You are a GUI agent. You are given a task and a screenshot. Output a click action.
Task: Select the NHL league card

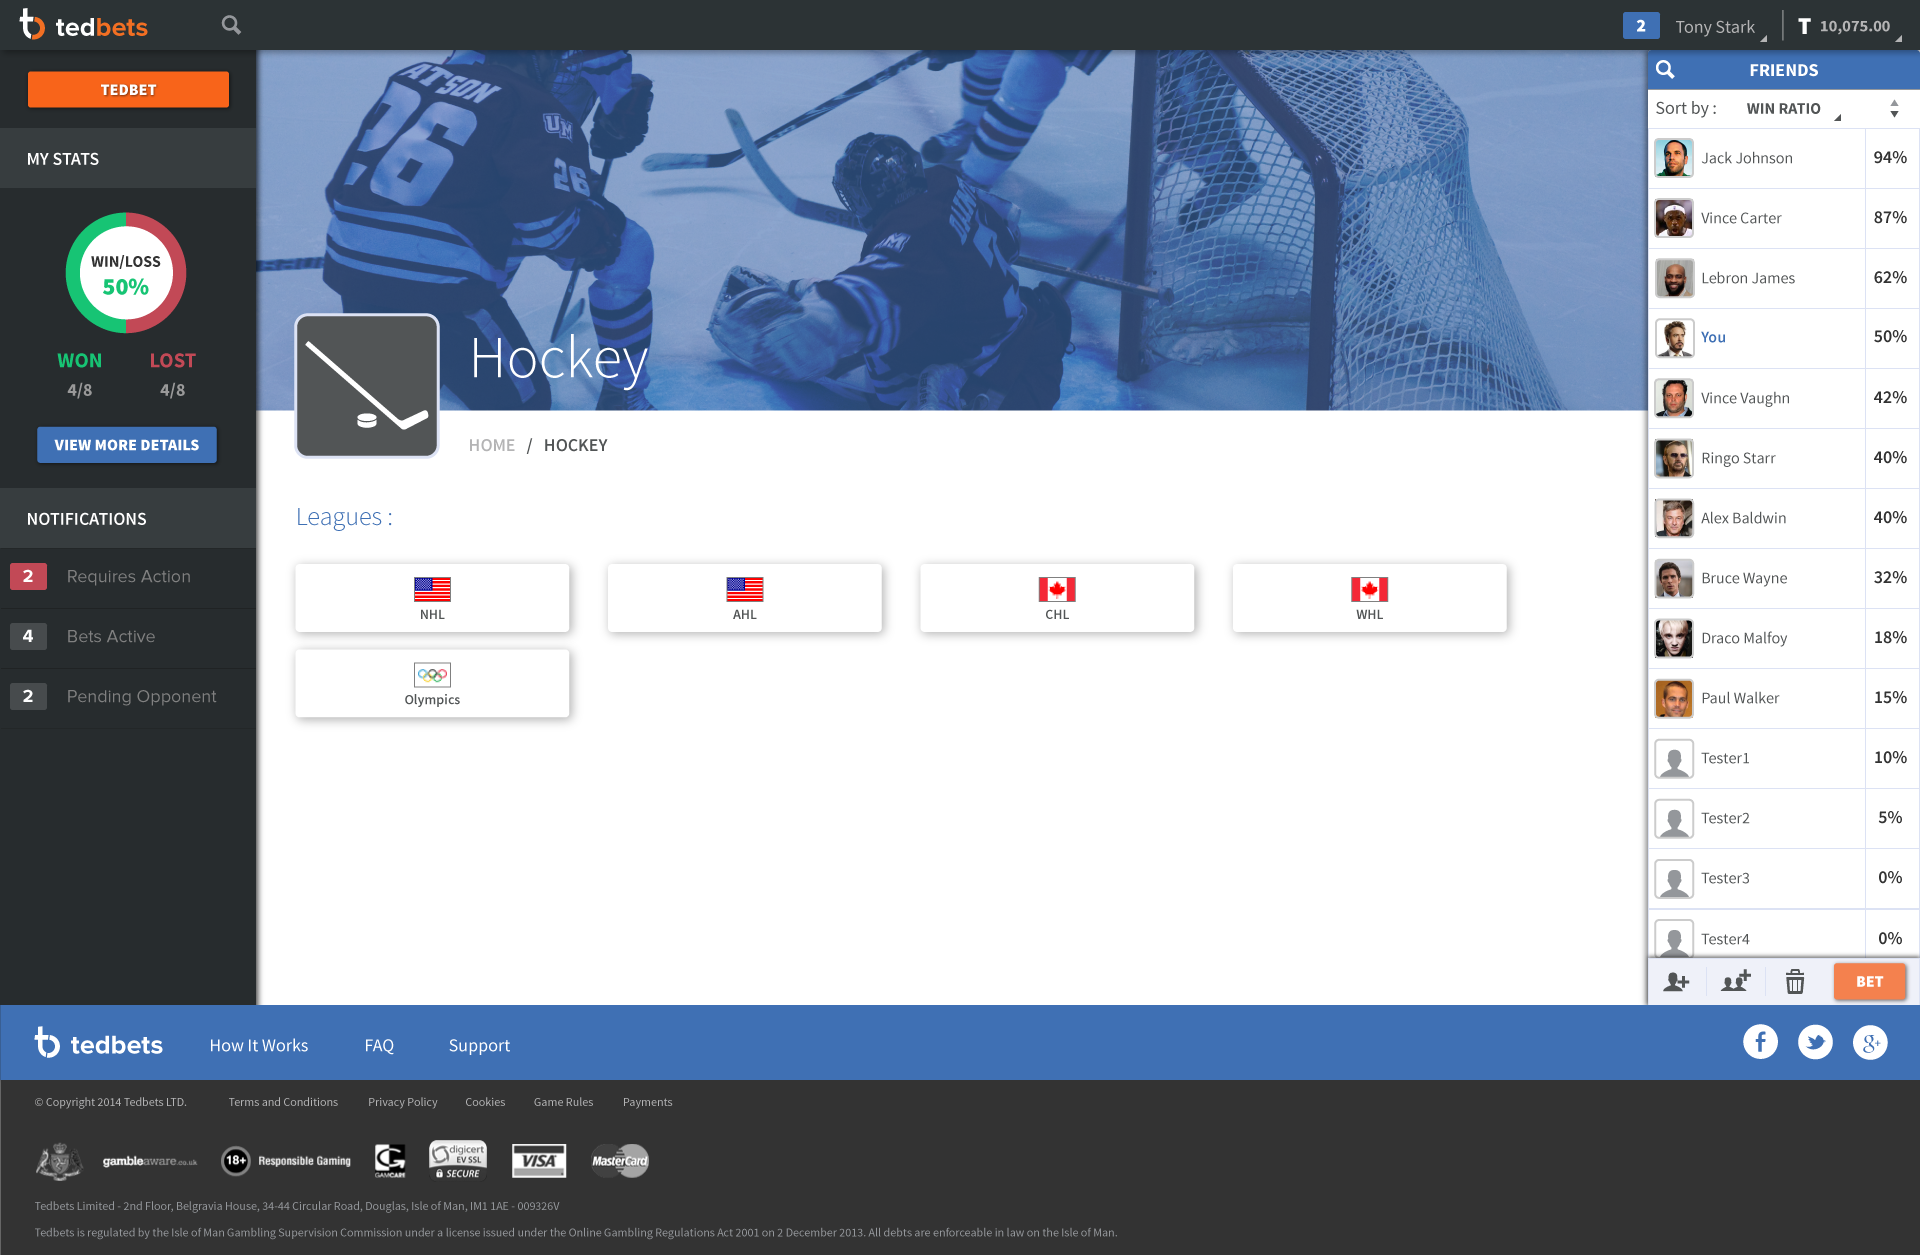coord(432,598)
